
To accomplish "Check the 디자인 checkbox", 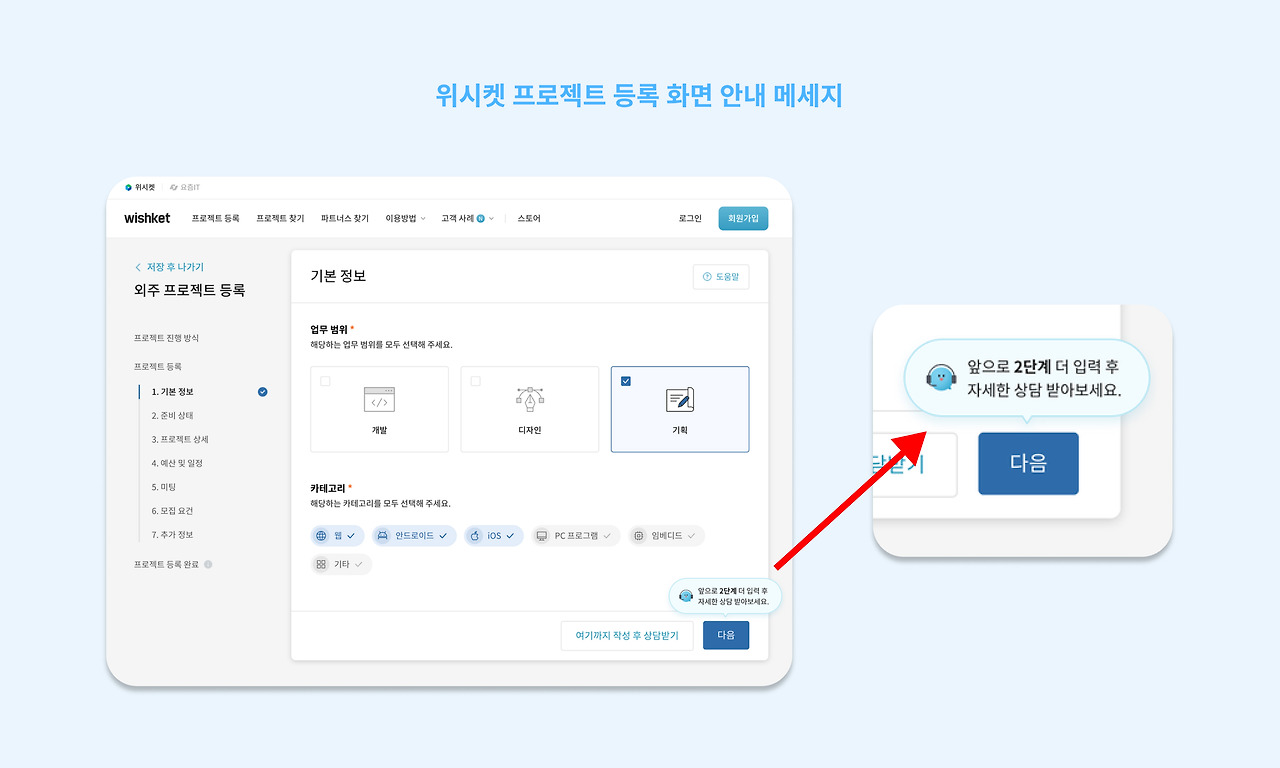I will [475, 381].
